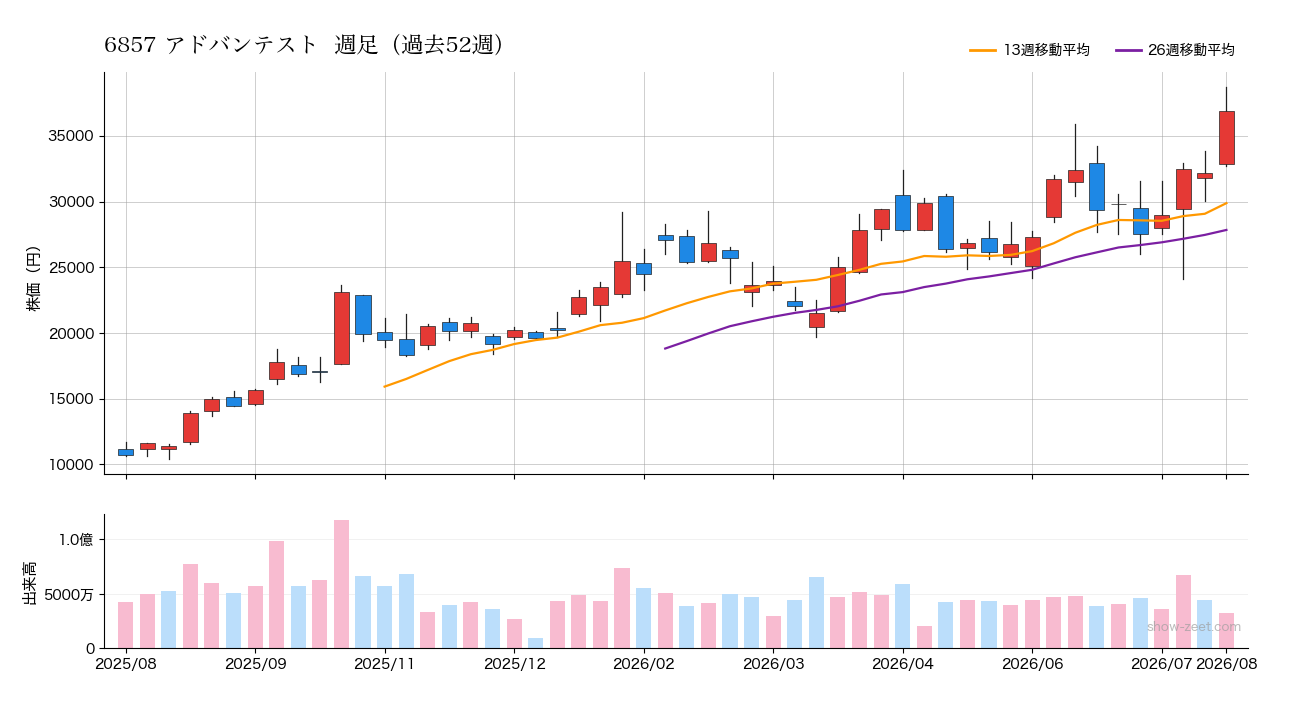The height and width of the screenshot is (720, 1300).
Task: Click the 30000 price axis label
Action: [72, 202]
